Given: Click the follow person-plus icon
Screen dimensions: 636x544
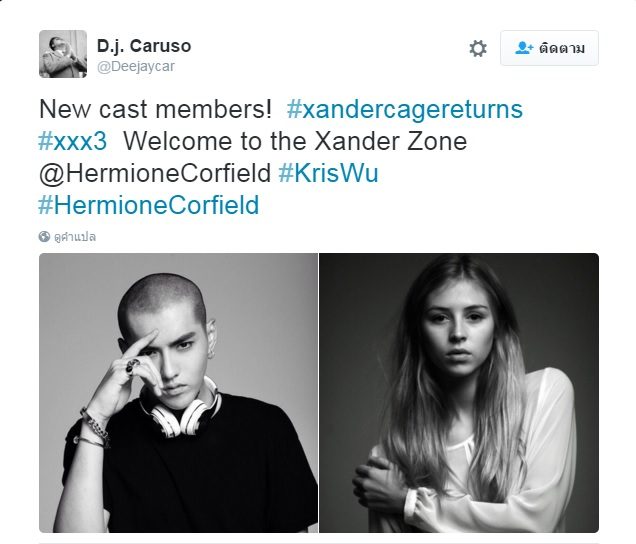Looking at the screenshot, I should [x=524, y=48].
